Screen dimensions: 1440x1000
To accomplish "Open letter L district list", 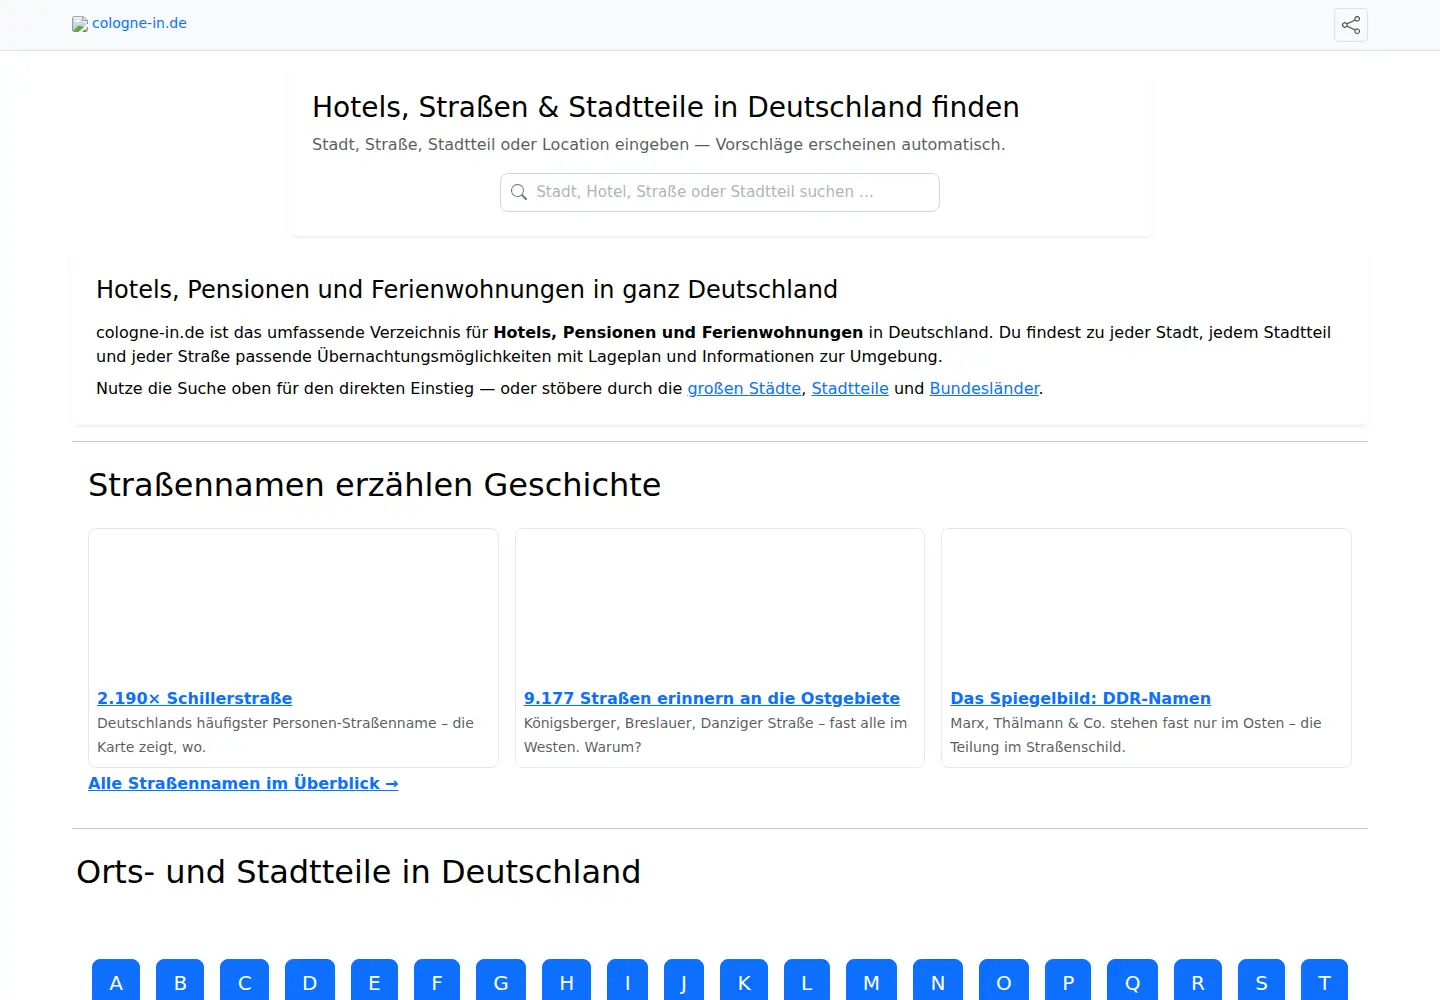I will point(807,982).
